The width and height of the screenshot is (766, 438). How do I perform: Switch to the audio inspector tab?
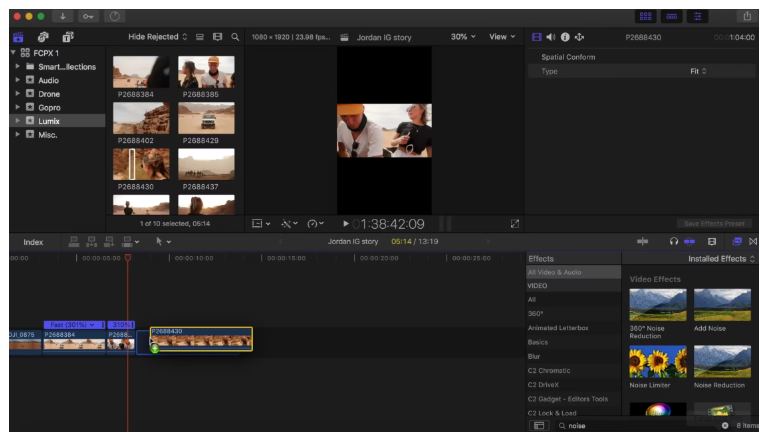pos(551,37)
